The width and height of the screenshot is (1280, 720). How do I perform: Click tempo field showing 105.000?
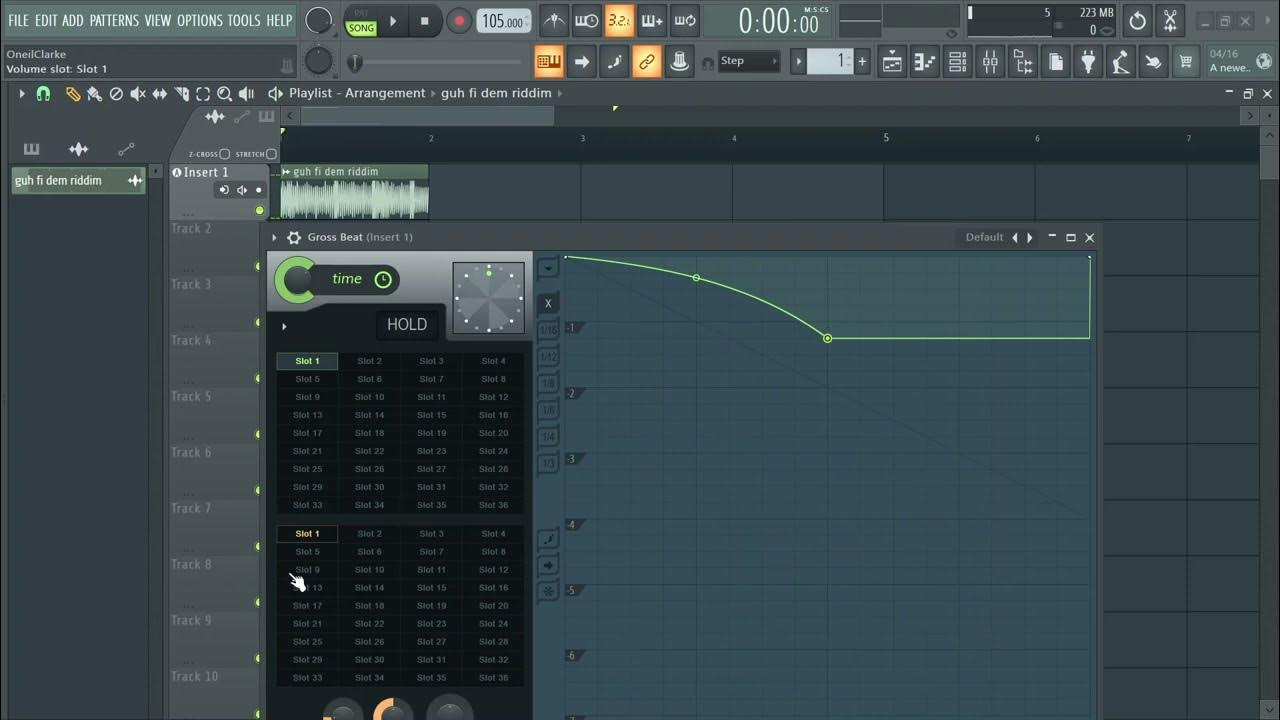(505, 20)
